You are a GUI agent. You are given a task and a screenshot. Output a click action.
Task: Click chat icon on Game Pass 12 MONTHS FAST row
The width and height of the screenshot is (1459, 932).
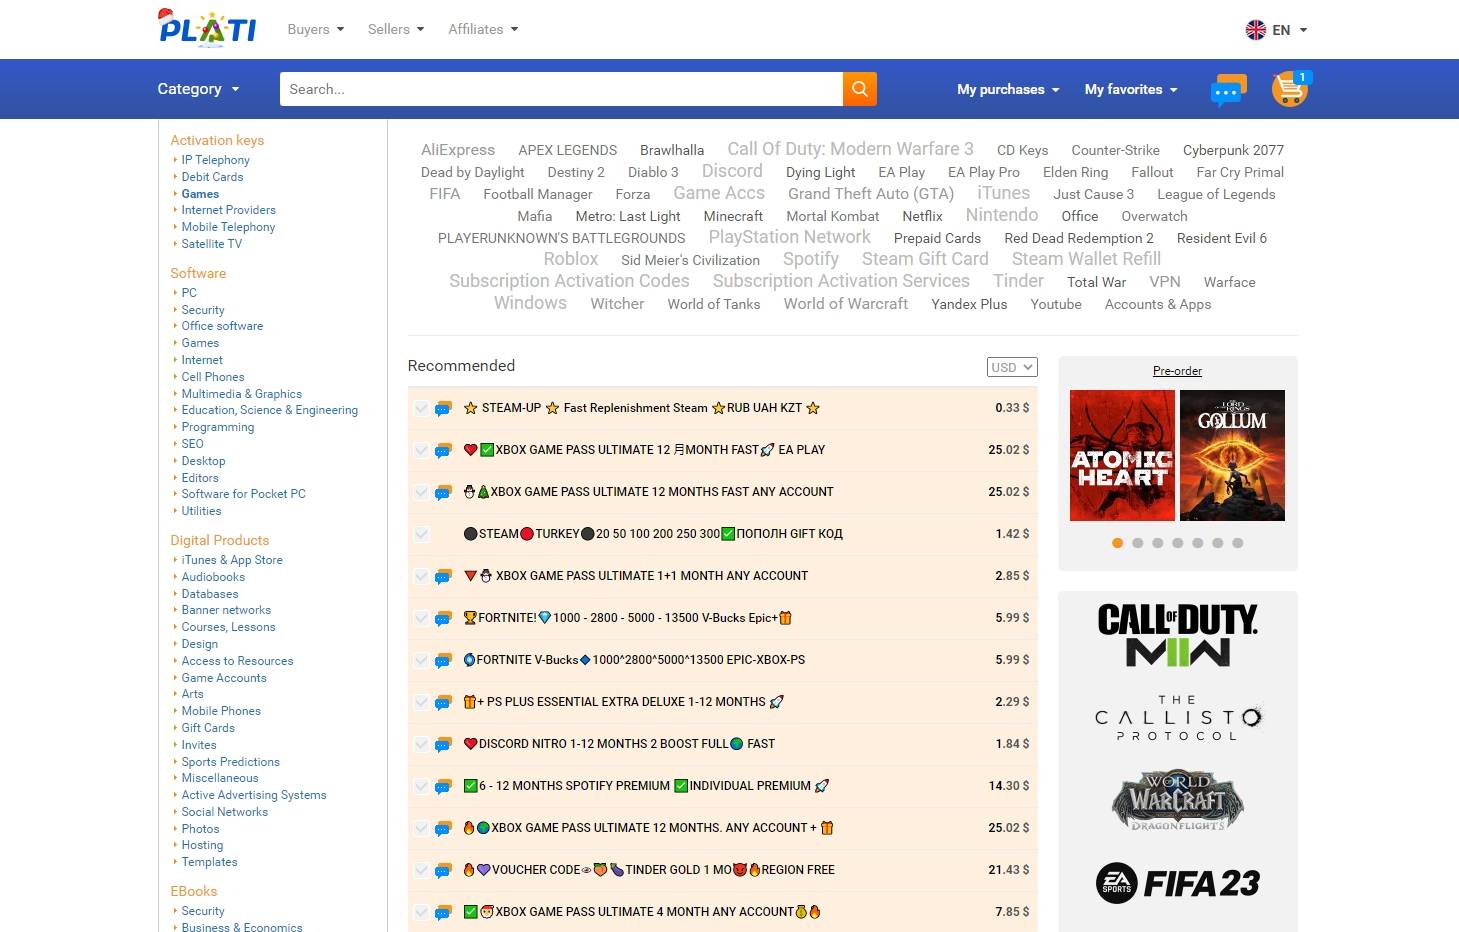[x=443, y=492]
